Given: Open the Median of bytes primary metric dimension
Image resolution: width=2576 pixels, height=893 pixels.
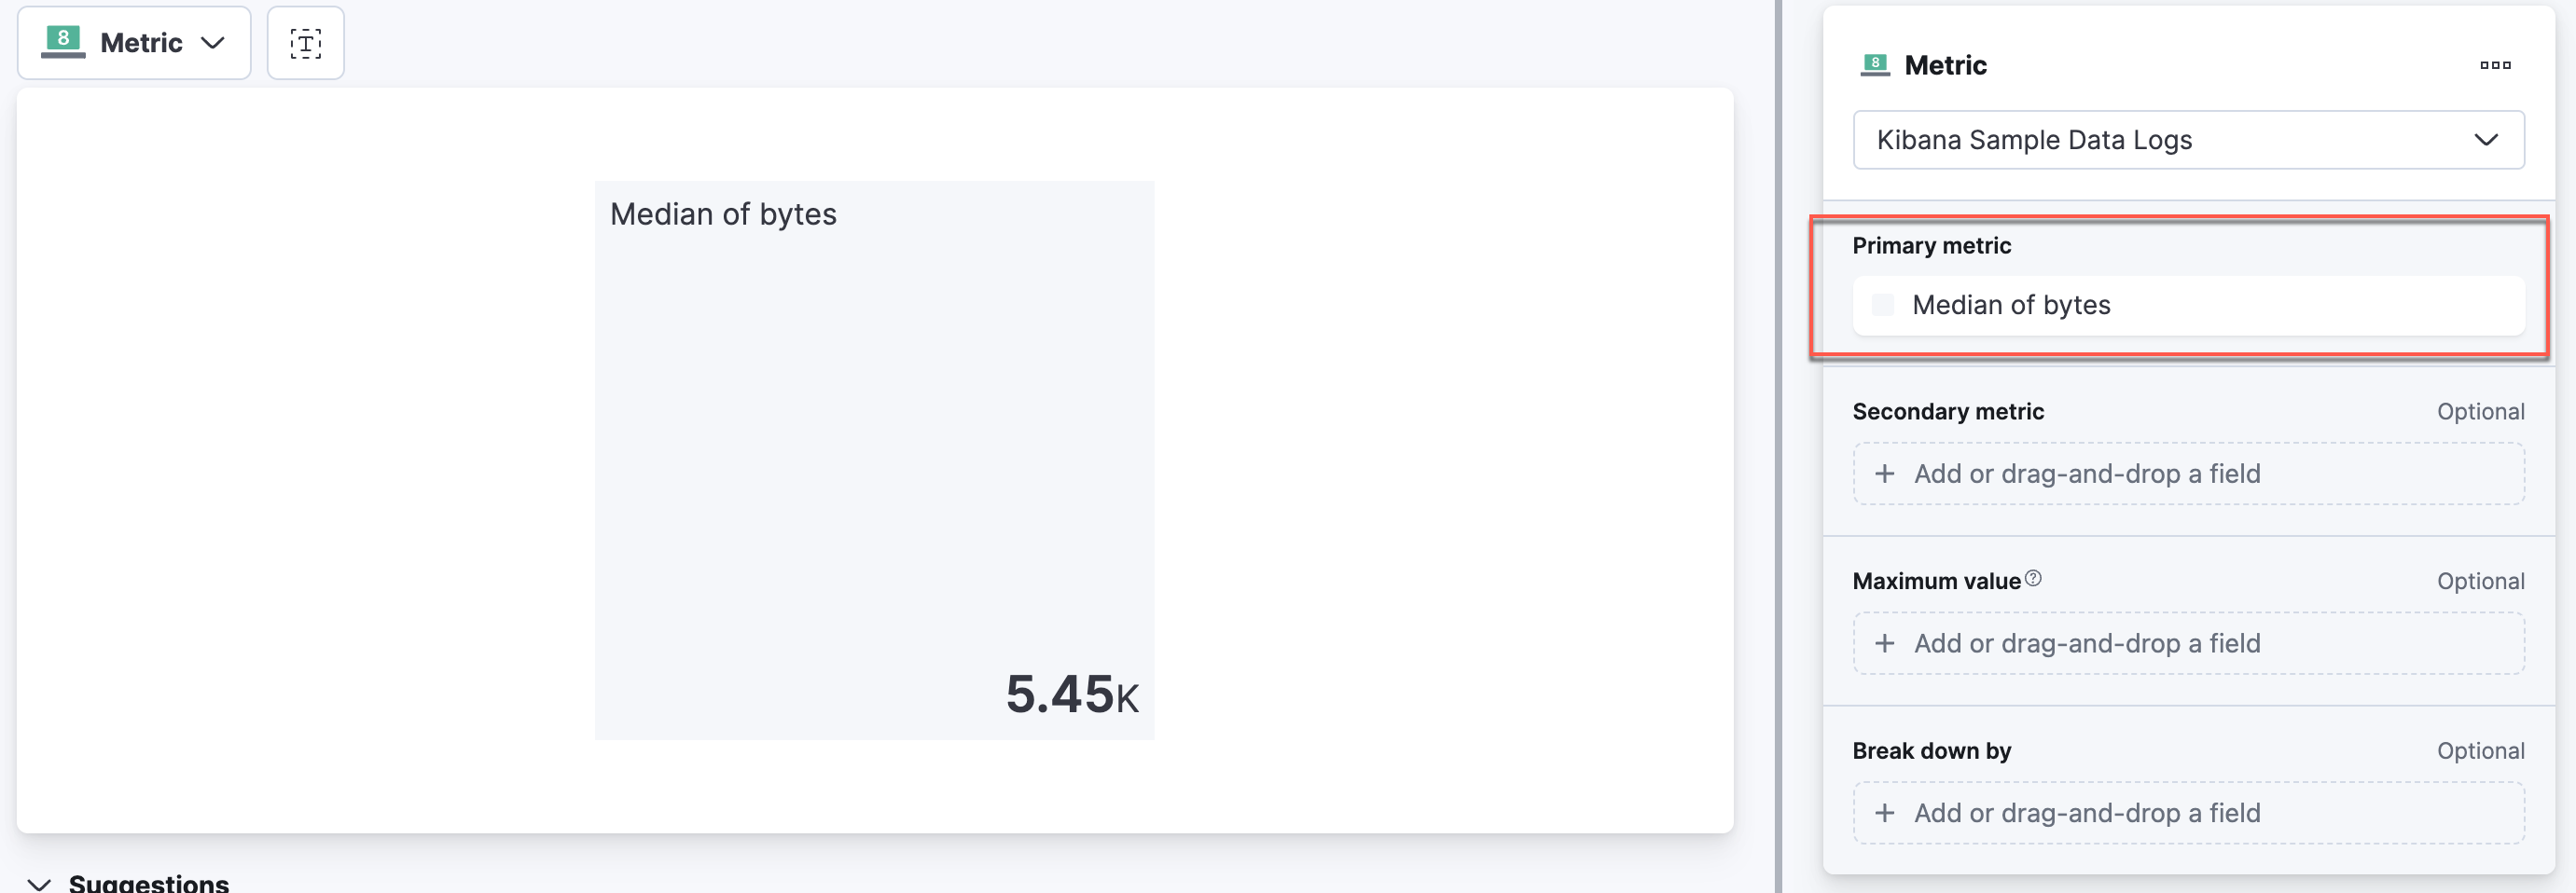Looking at the screenshot, I should 2188,305.
